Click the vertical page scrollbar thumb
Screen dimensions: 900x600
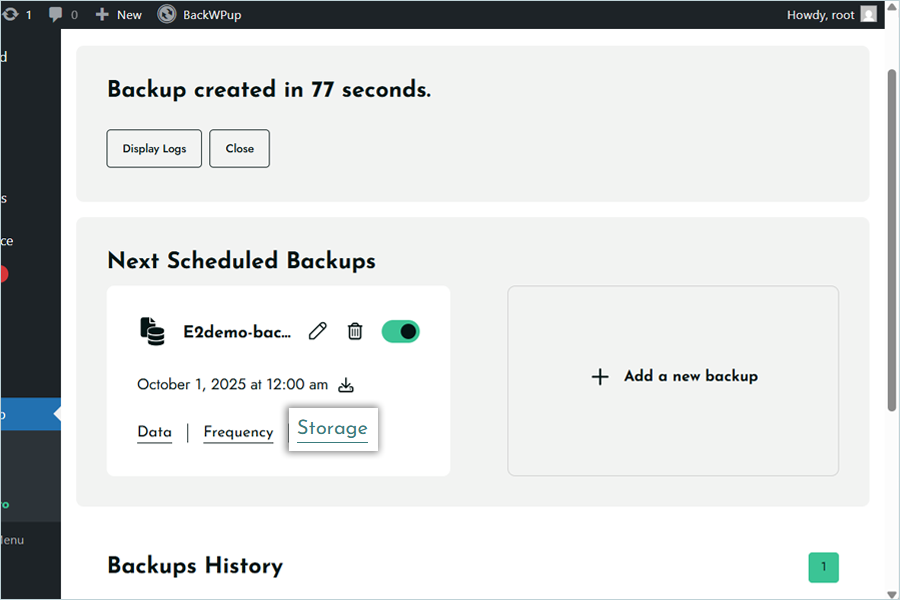click(x=891, y=240)
